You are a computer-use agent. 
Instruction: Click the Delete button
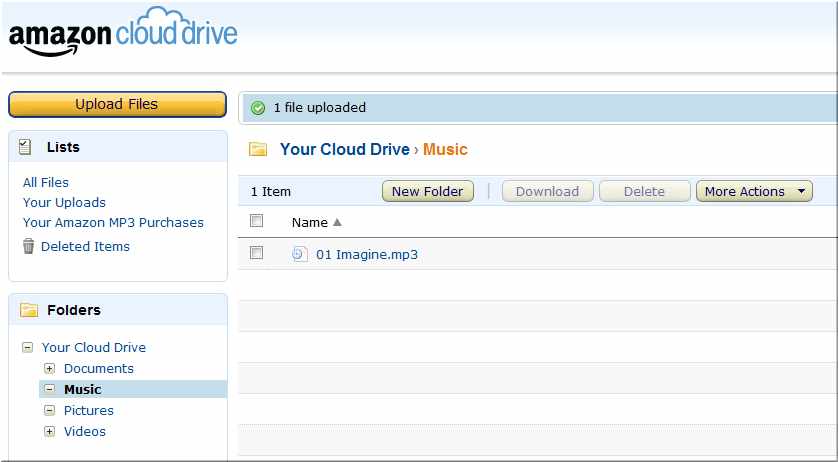(x=645, y=191)
